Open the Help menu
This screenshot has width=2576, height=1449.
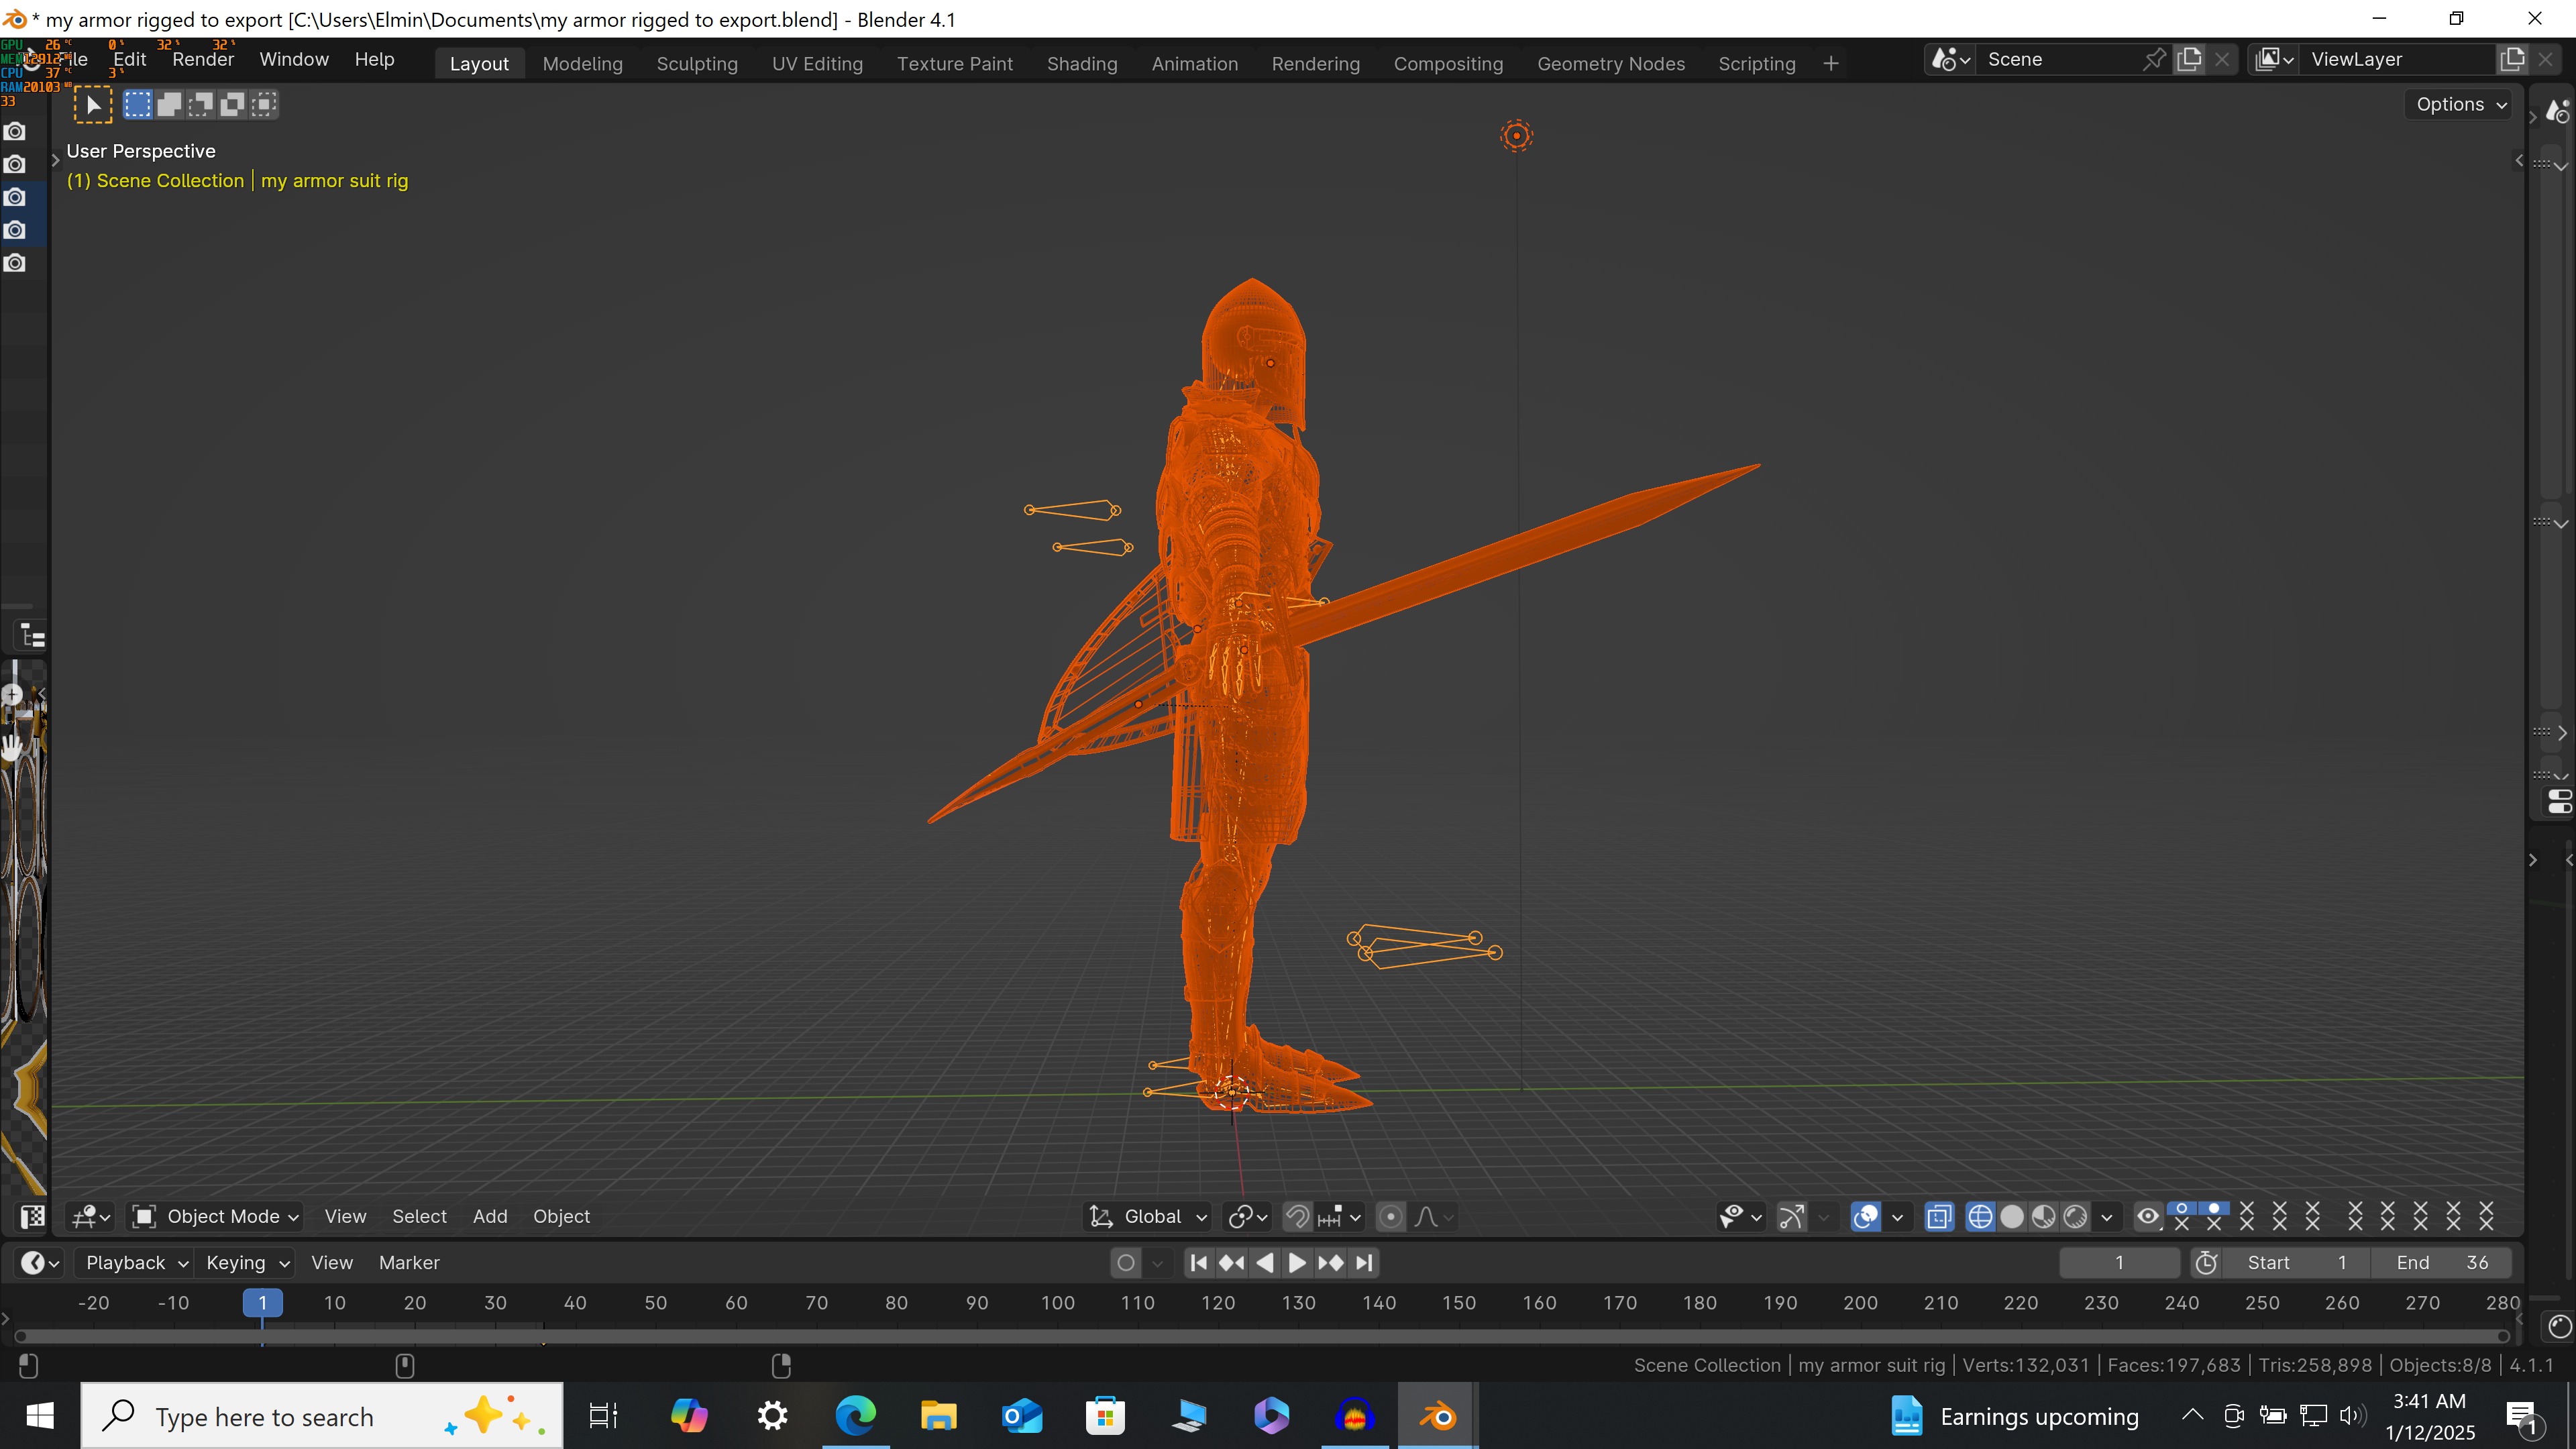click(x=374, y=59)
